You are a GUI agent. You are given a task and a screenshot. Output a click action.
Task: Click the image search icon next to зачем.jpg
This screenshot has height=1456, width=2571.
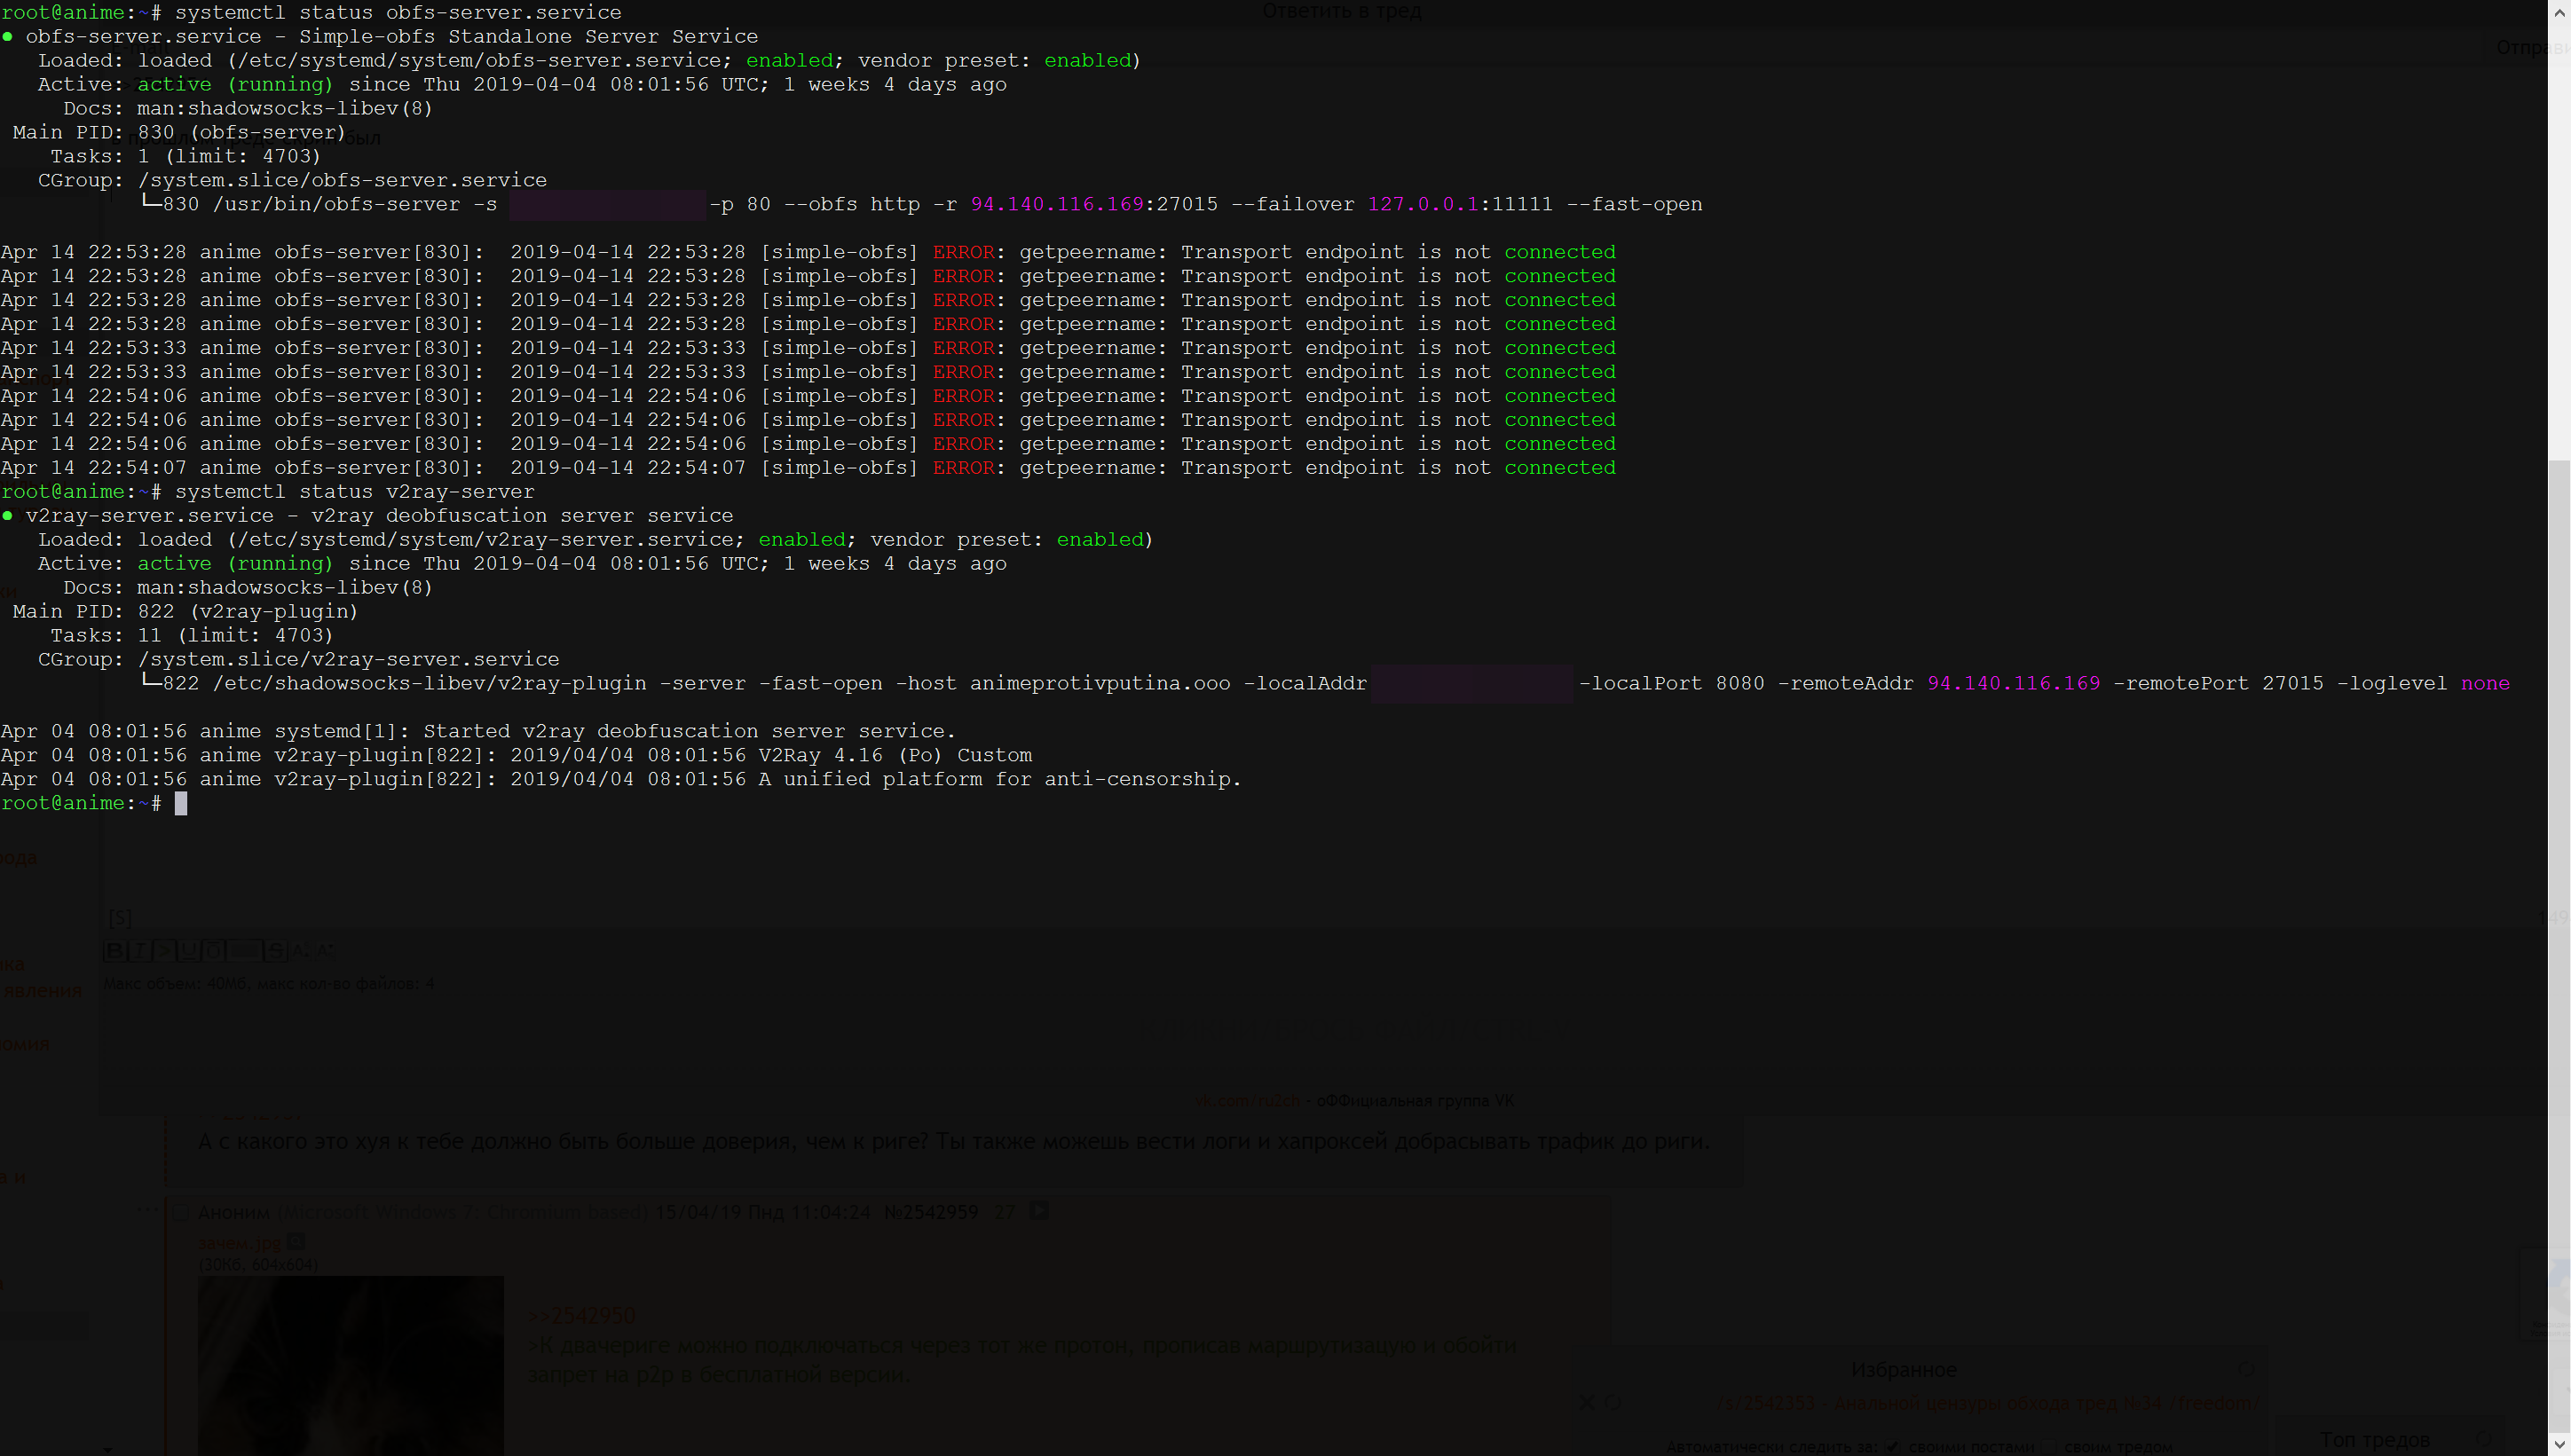coord(296,1241)
